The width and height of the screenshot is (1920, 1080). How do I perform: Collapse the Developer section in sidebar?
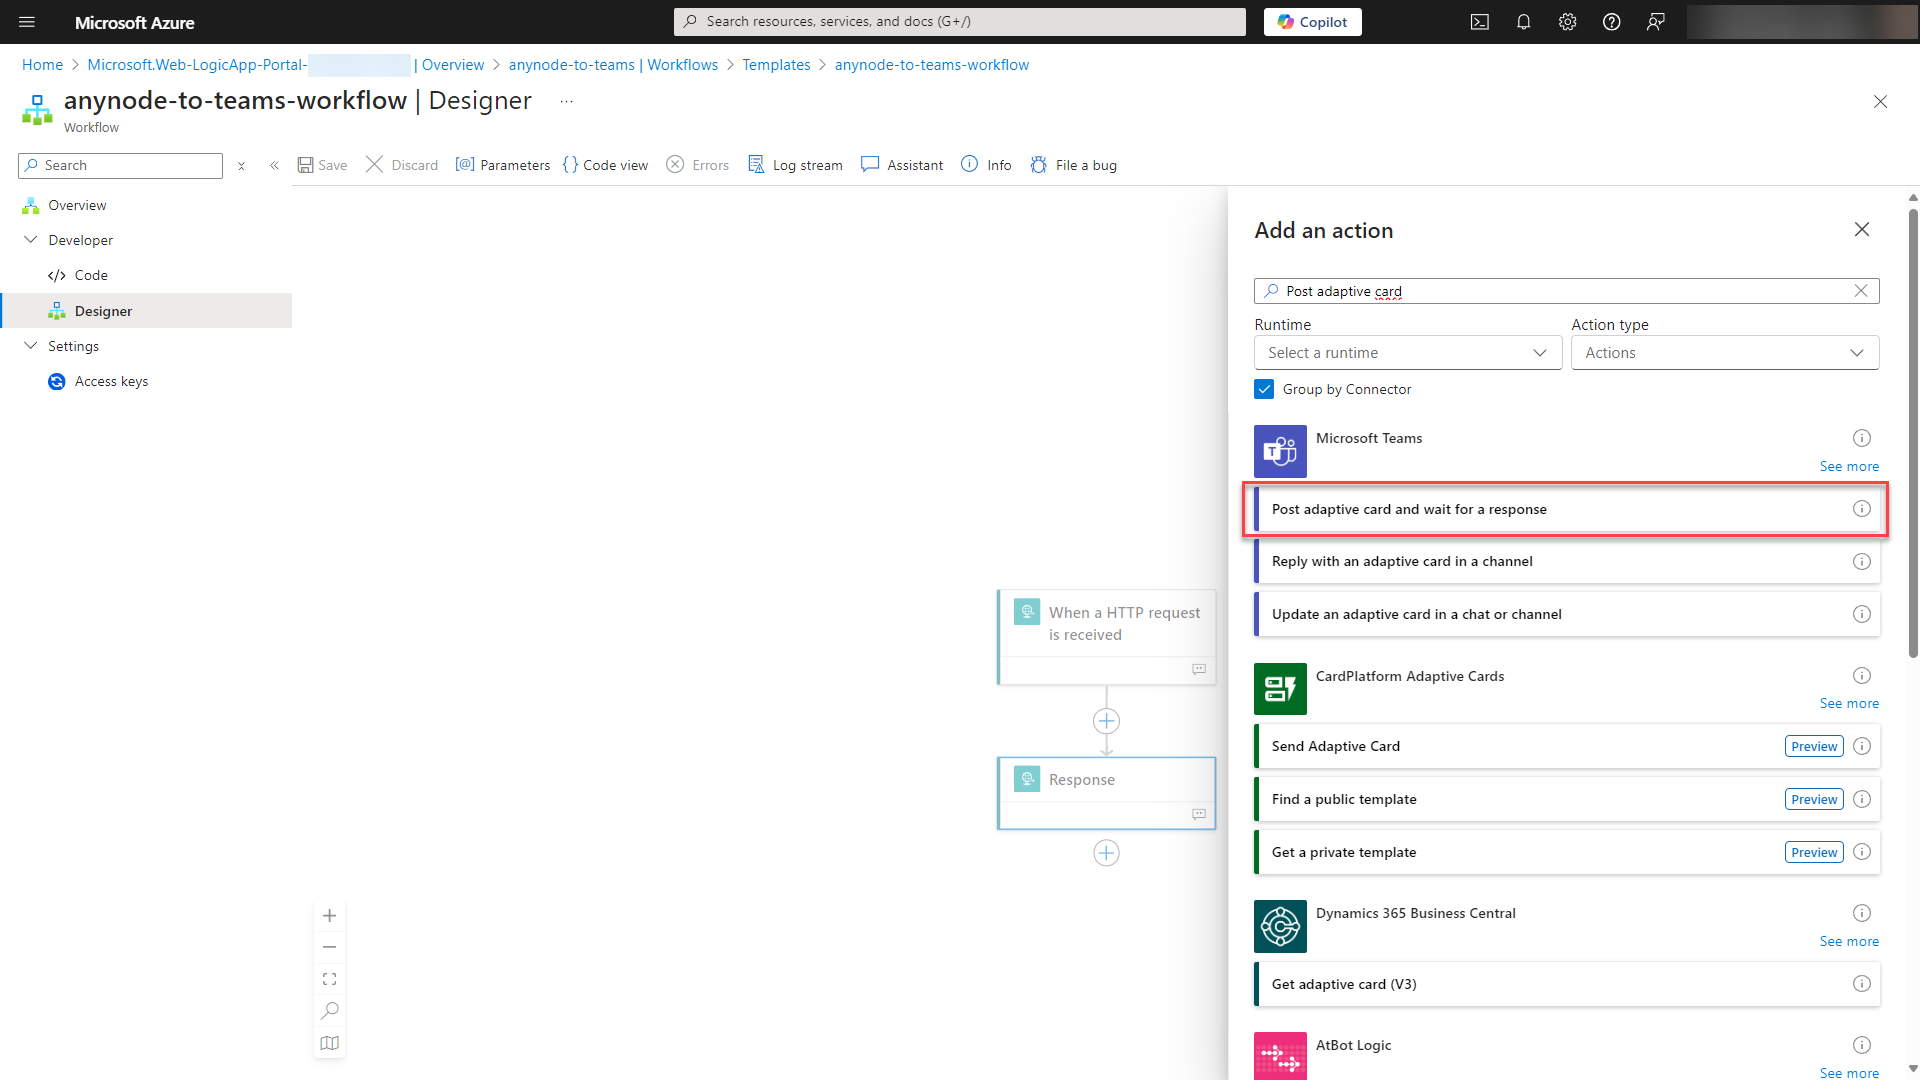[30, 240]
